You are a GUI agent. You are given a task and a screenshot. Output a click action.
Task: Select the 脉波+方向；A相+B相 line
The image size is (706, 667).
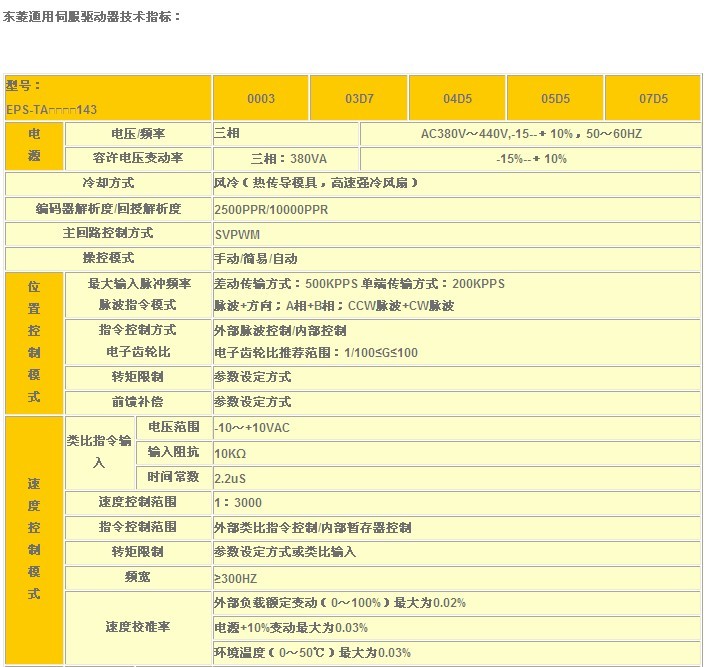point(334,306)
